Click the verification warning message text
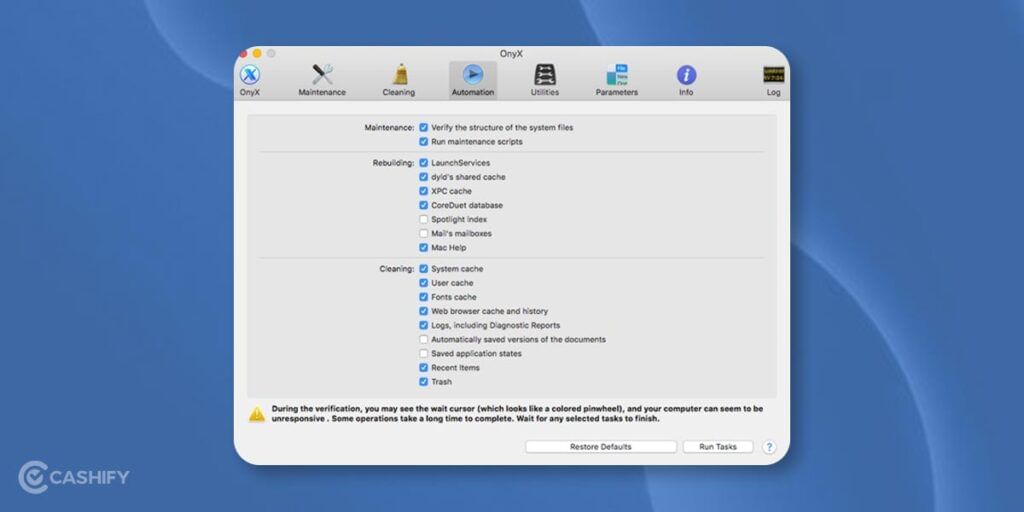This screenshot has height=512, width=1024. [517, 414]
